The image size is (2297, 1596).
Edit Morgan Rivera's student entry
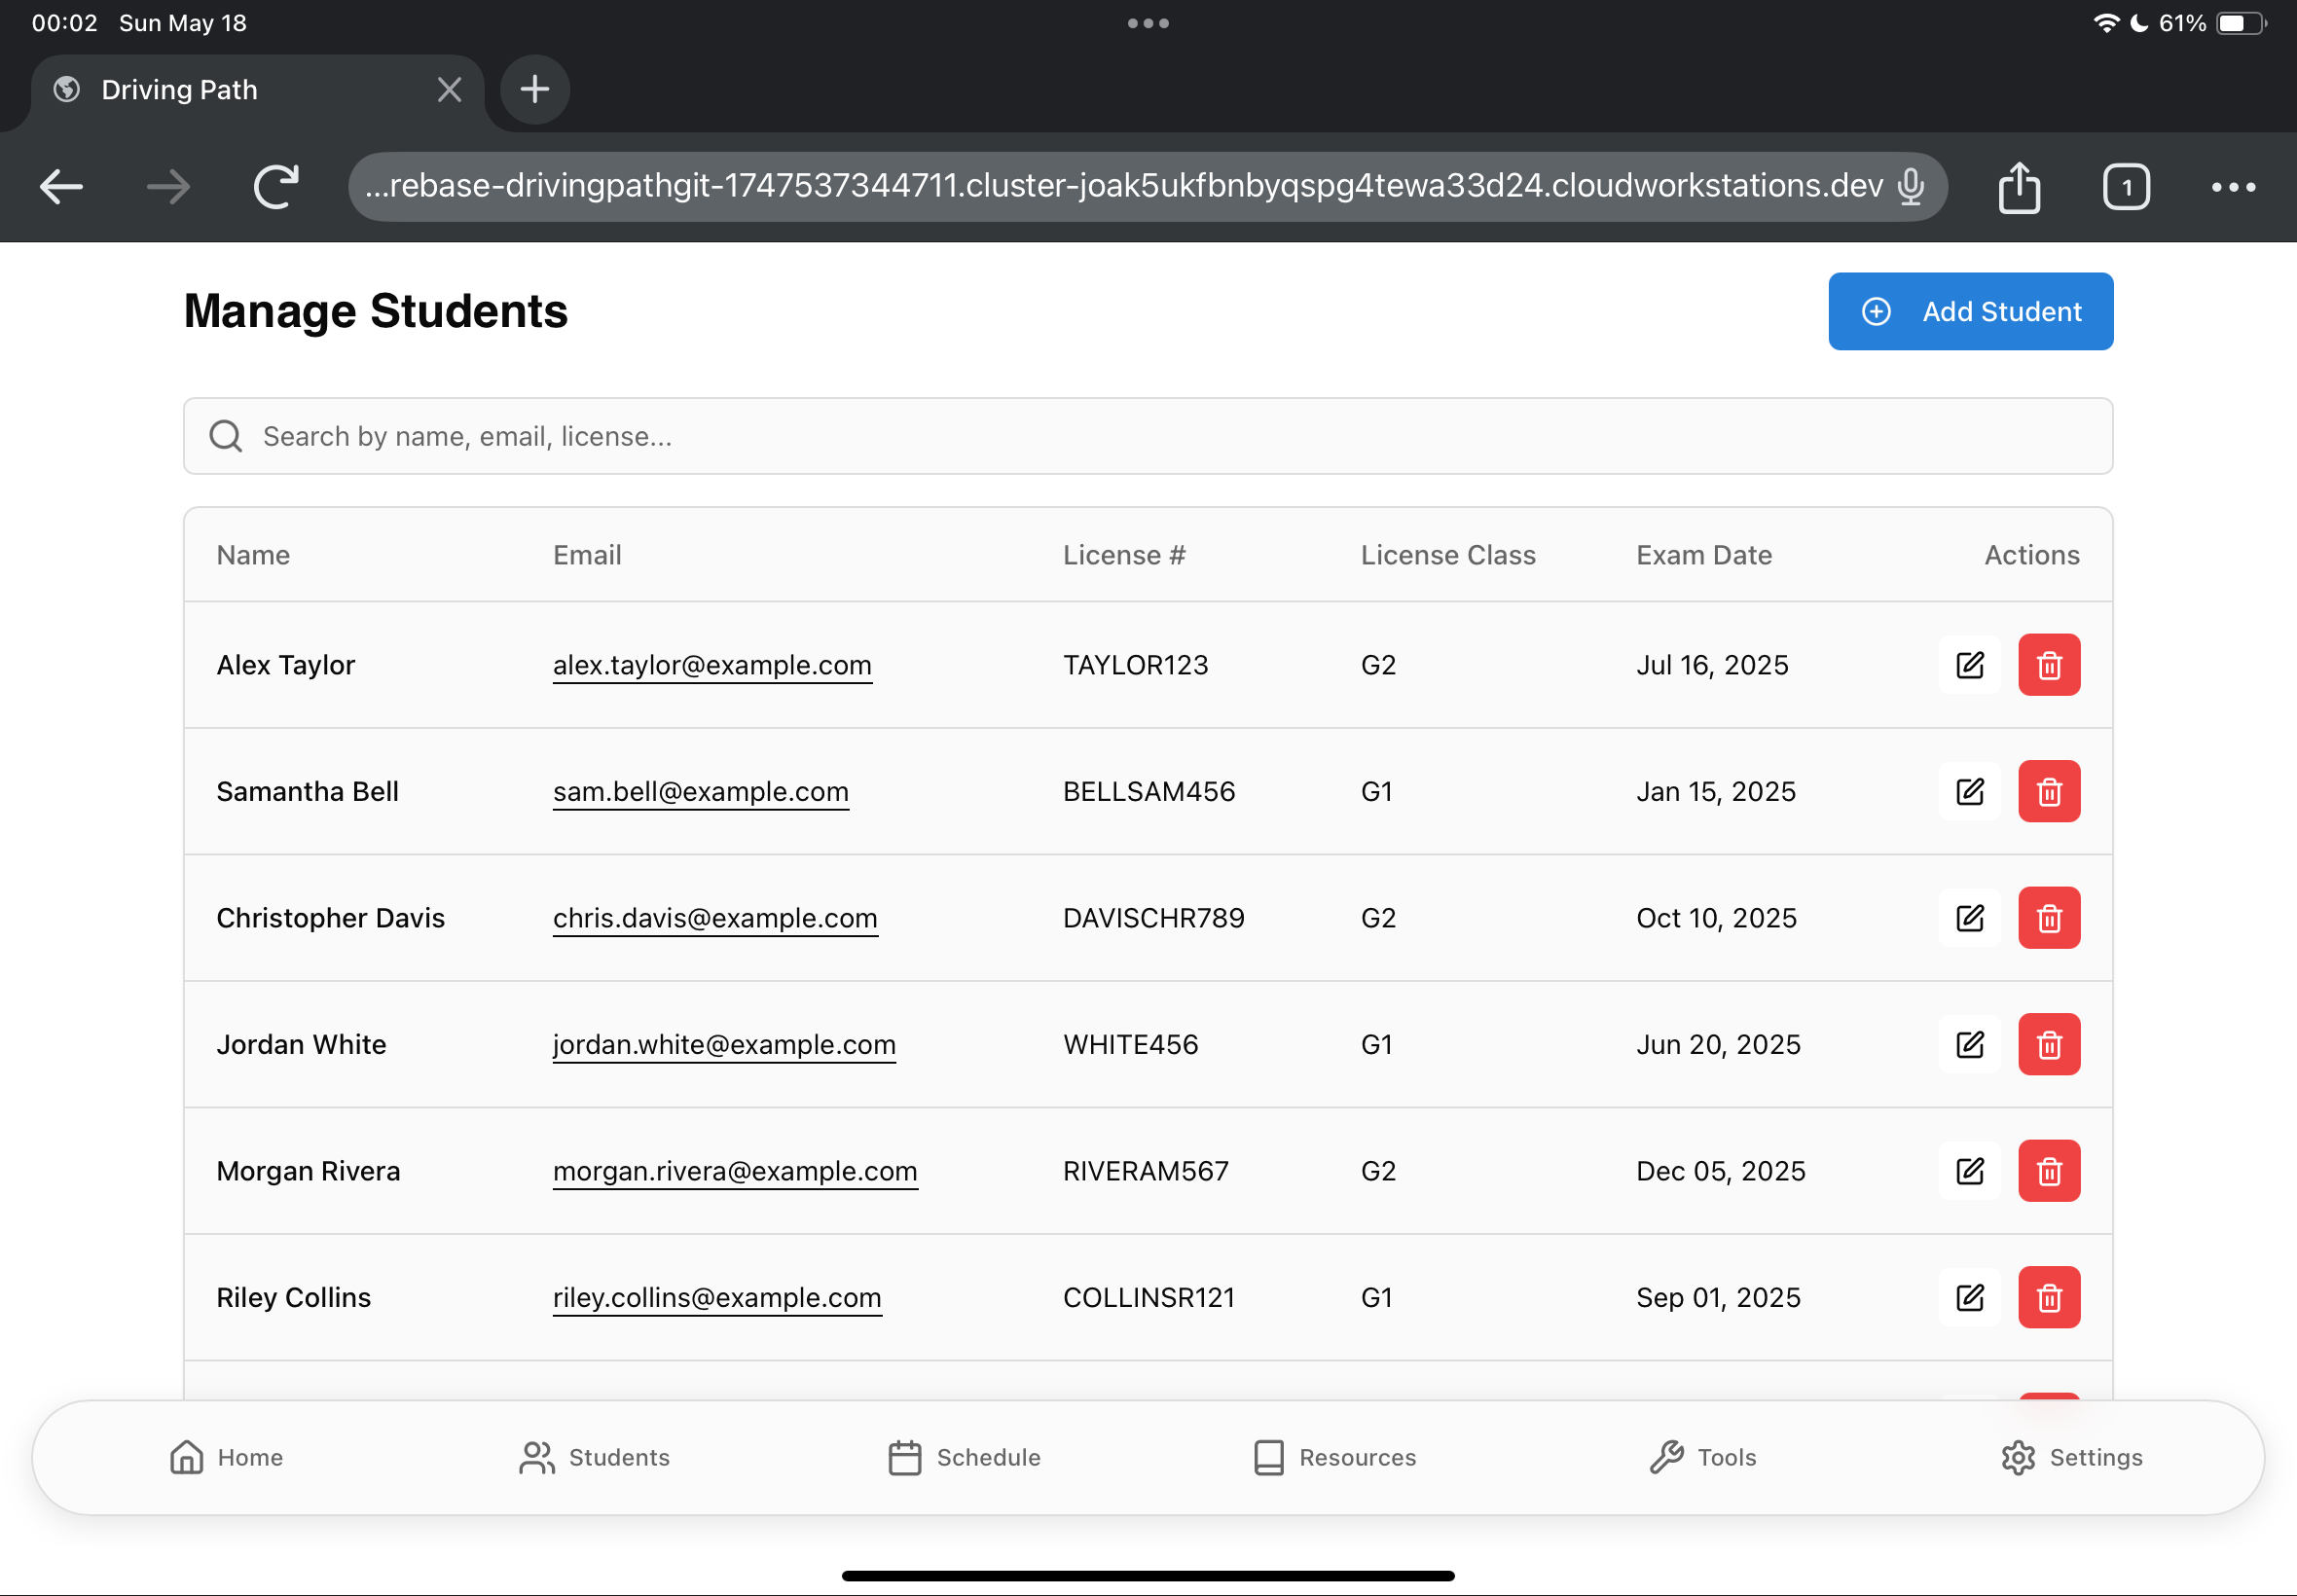[x=1968, y=1170]
